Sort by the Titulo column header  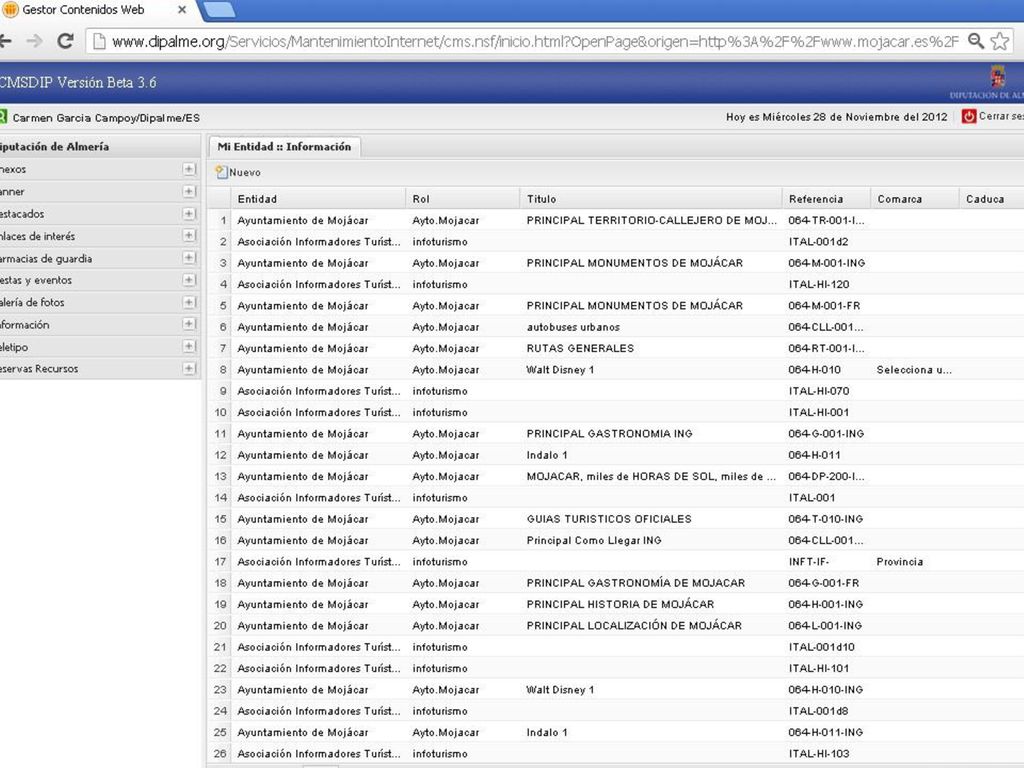[x=650, y=199]
